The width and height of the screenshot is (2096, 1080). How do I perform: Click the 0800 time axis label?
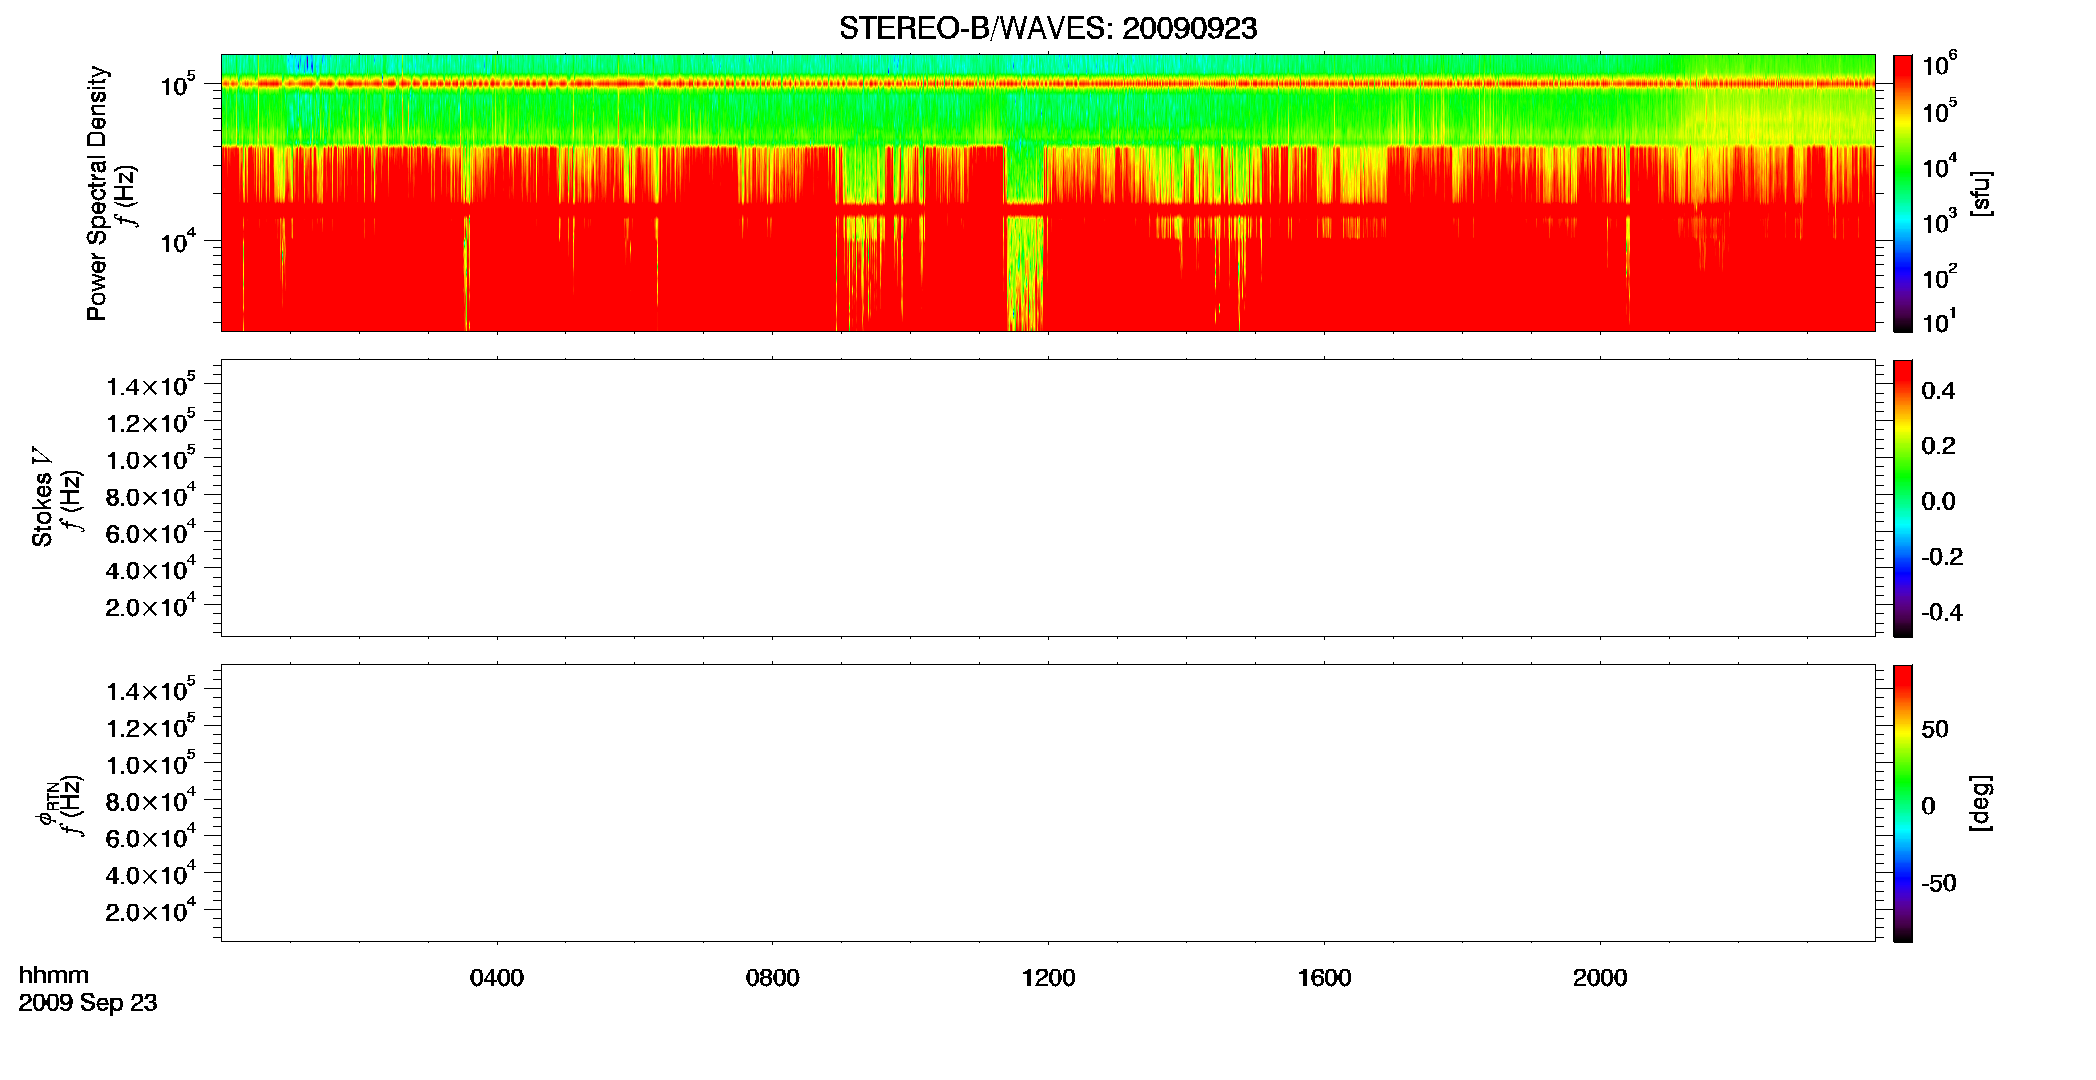pos(773,978)
